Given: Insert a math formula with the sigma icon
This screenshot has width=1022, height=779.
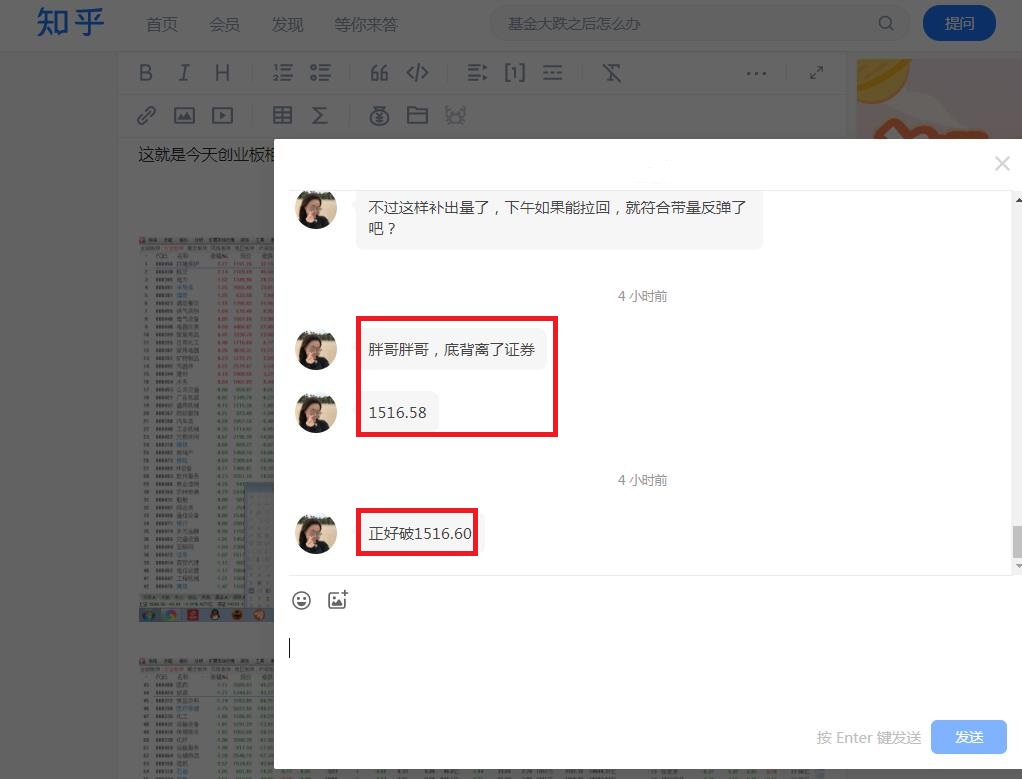Looking at the screenshot, I should (x=322, y=115).
